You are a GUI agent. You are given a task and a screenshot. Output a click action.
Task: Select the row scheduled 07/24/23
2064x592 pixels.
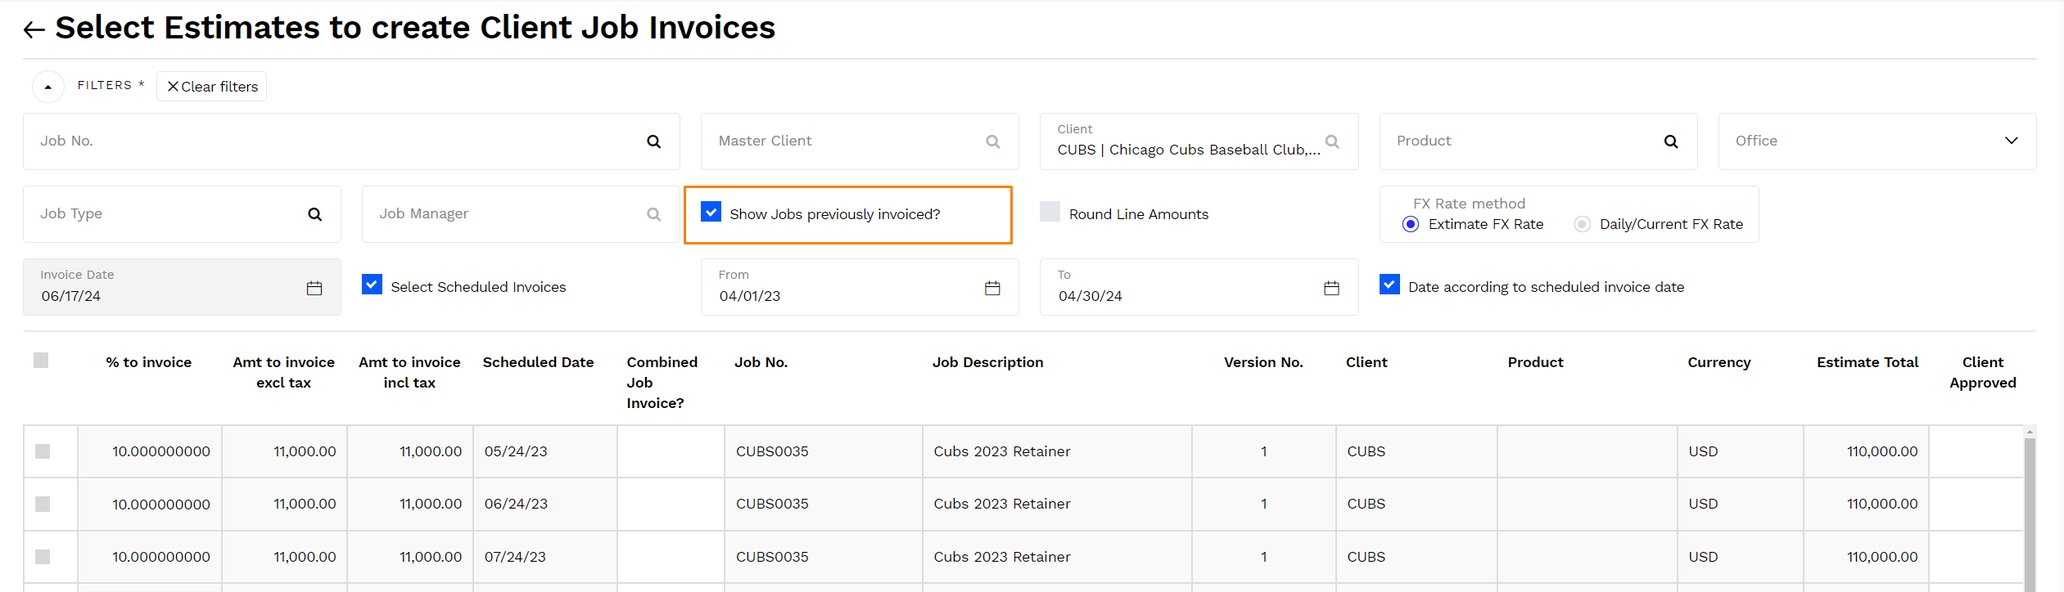click(x=42, y=556)
